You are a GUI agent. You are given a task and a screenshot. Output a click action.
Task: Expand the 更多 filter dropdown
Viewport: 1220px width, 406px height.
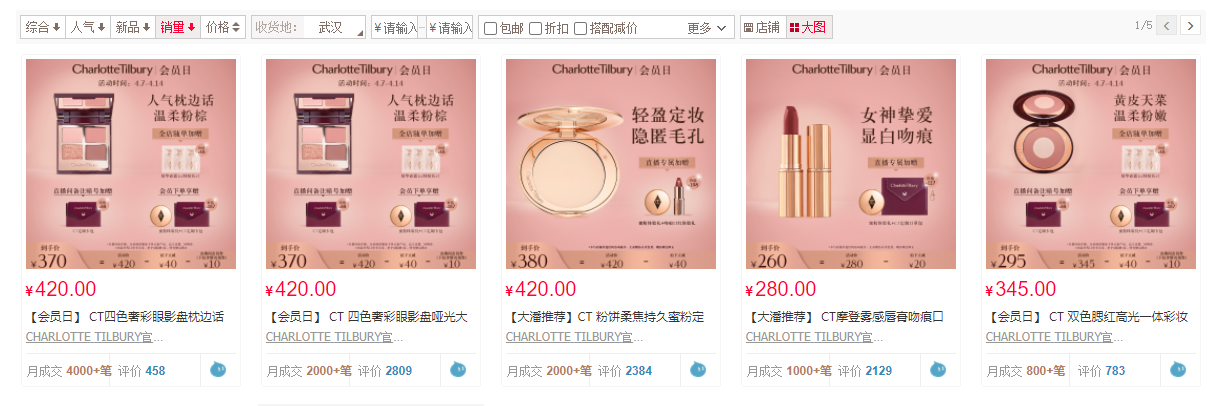707,28
